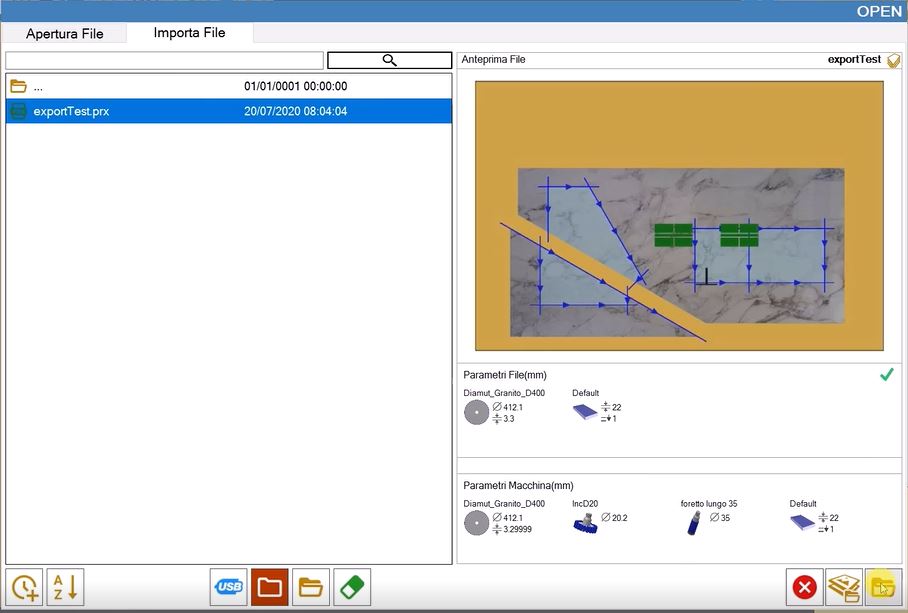The image size is (908, 613).
Task: Click the shield icon beside exportTest title
Action: click(x=894, y=60)
